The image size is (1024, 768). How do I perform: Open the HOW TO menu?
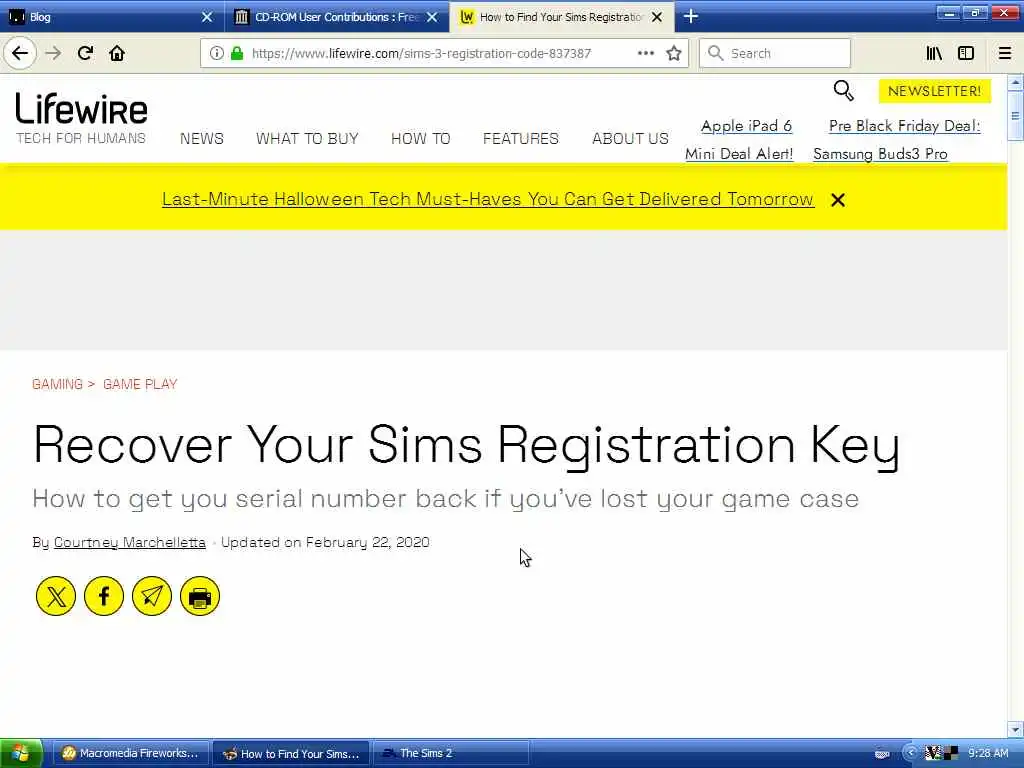tap(421, 138)
